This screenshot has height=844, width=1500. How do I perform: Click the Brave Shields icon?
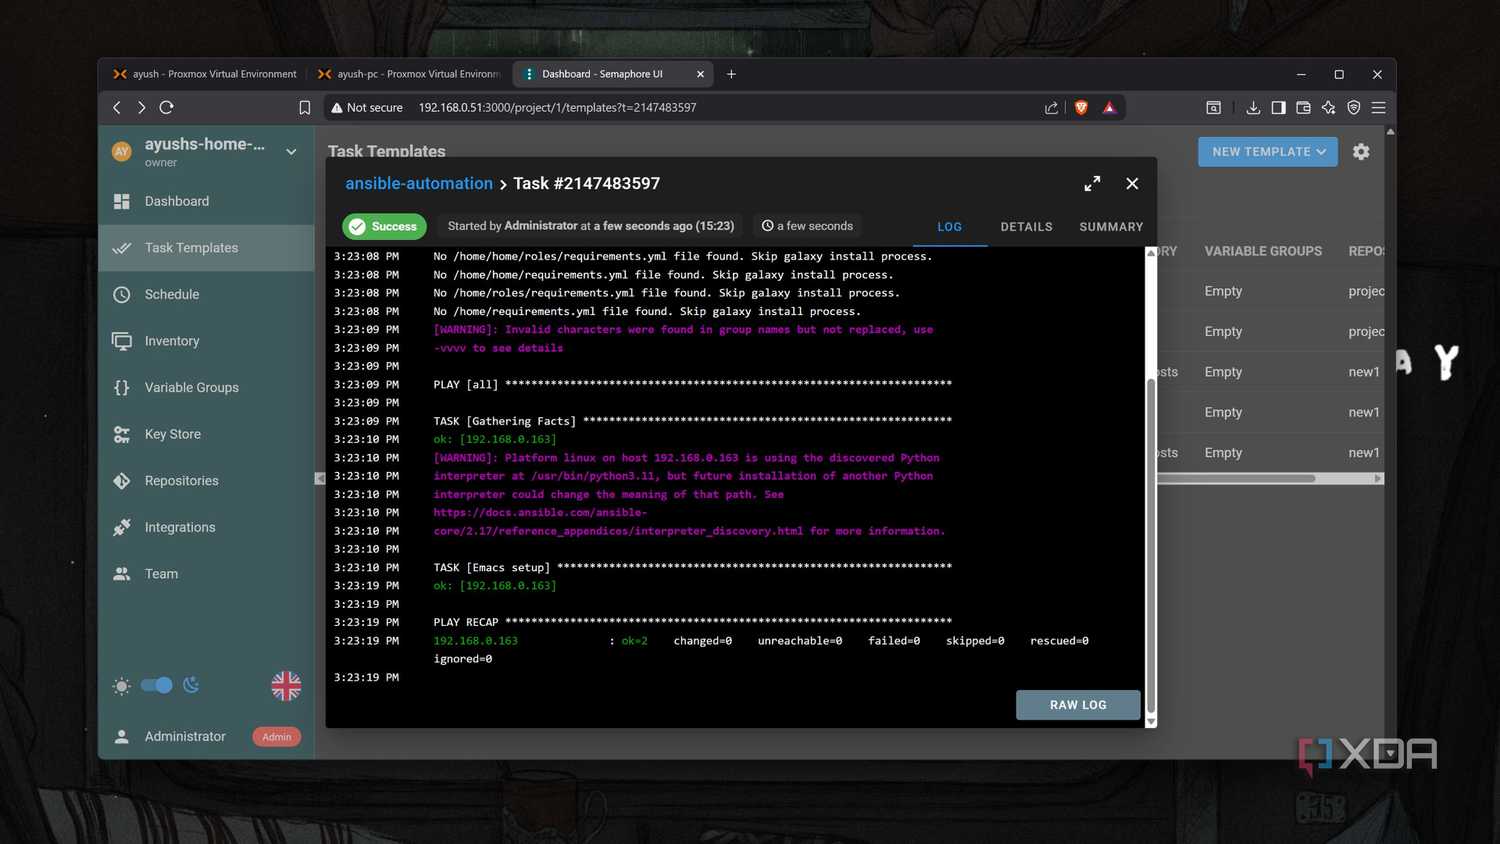pos(1081,108)
